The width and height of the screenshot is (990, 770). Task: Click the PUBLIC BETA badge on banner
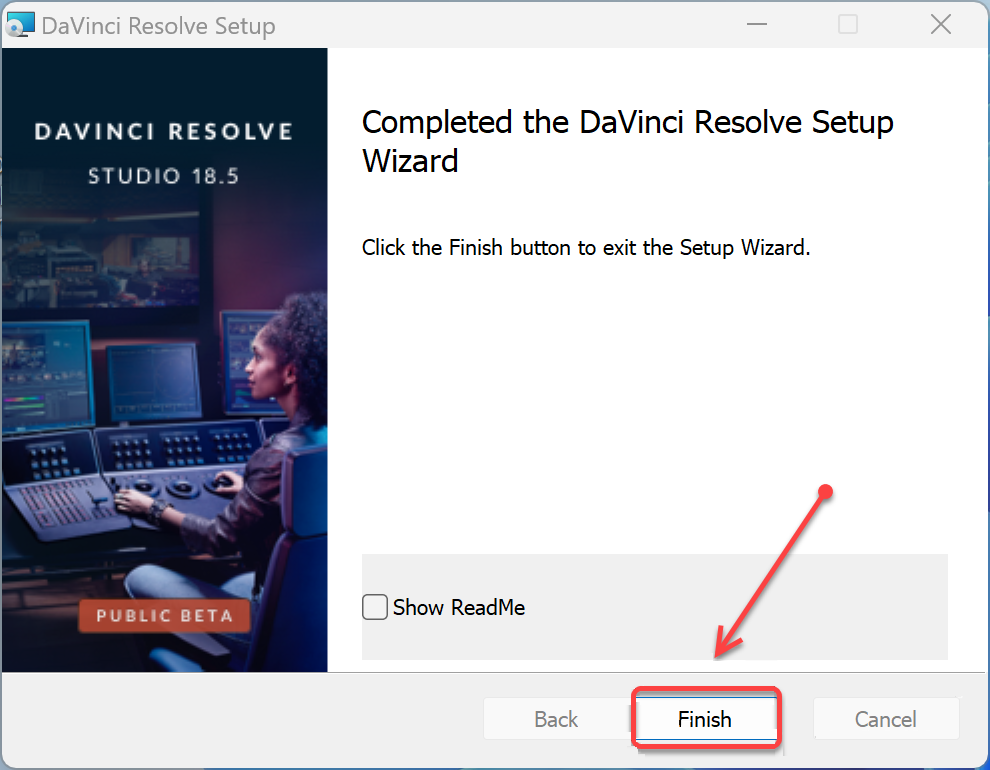pyautogui.click(x=164, y=615)
